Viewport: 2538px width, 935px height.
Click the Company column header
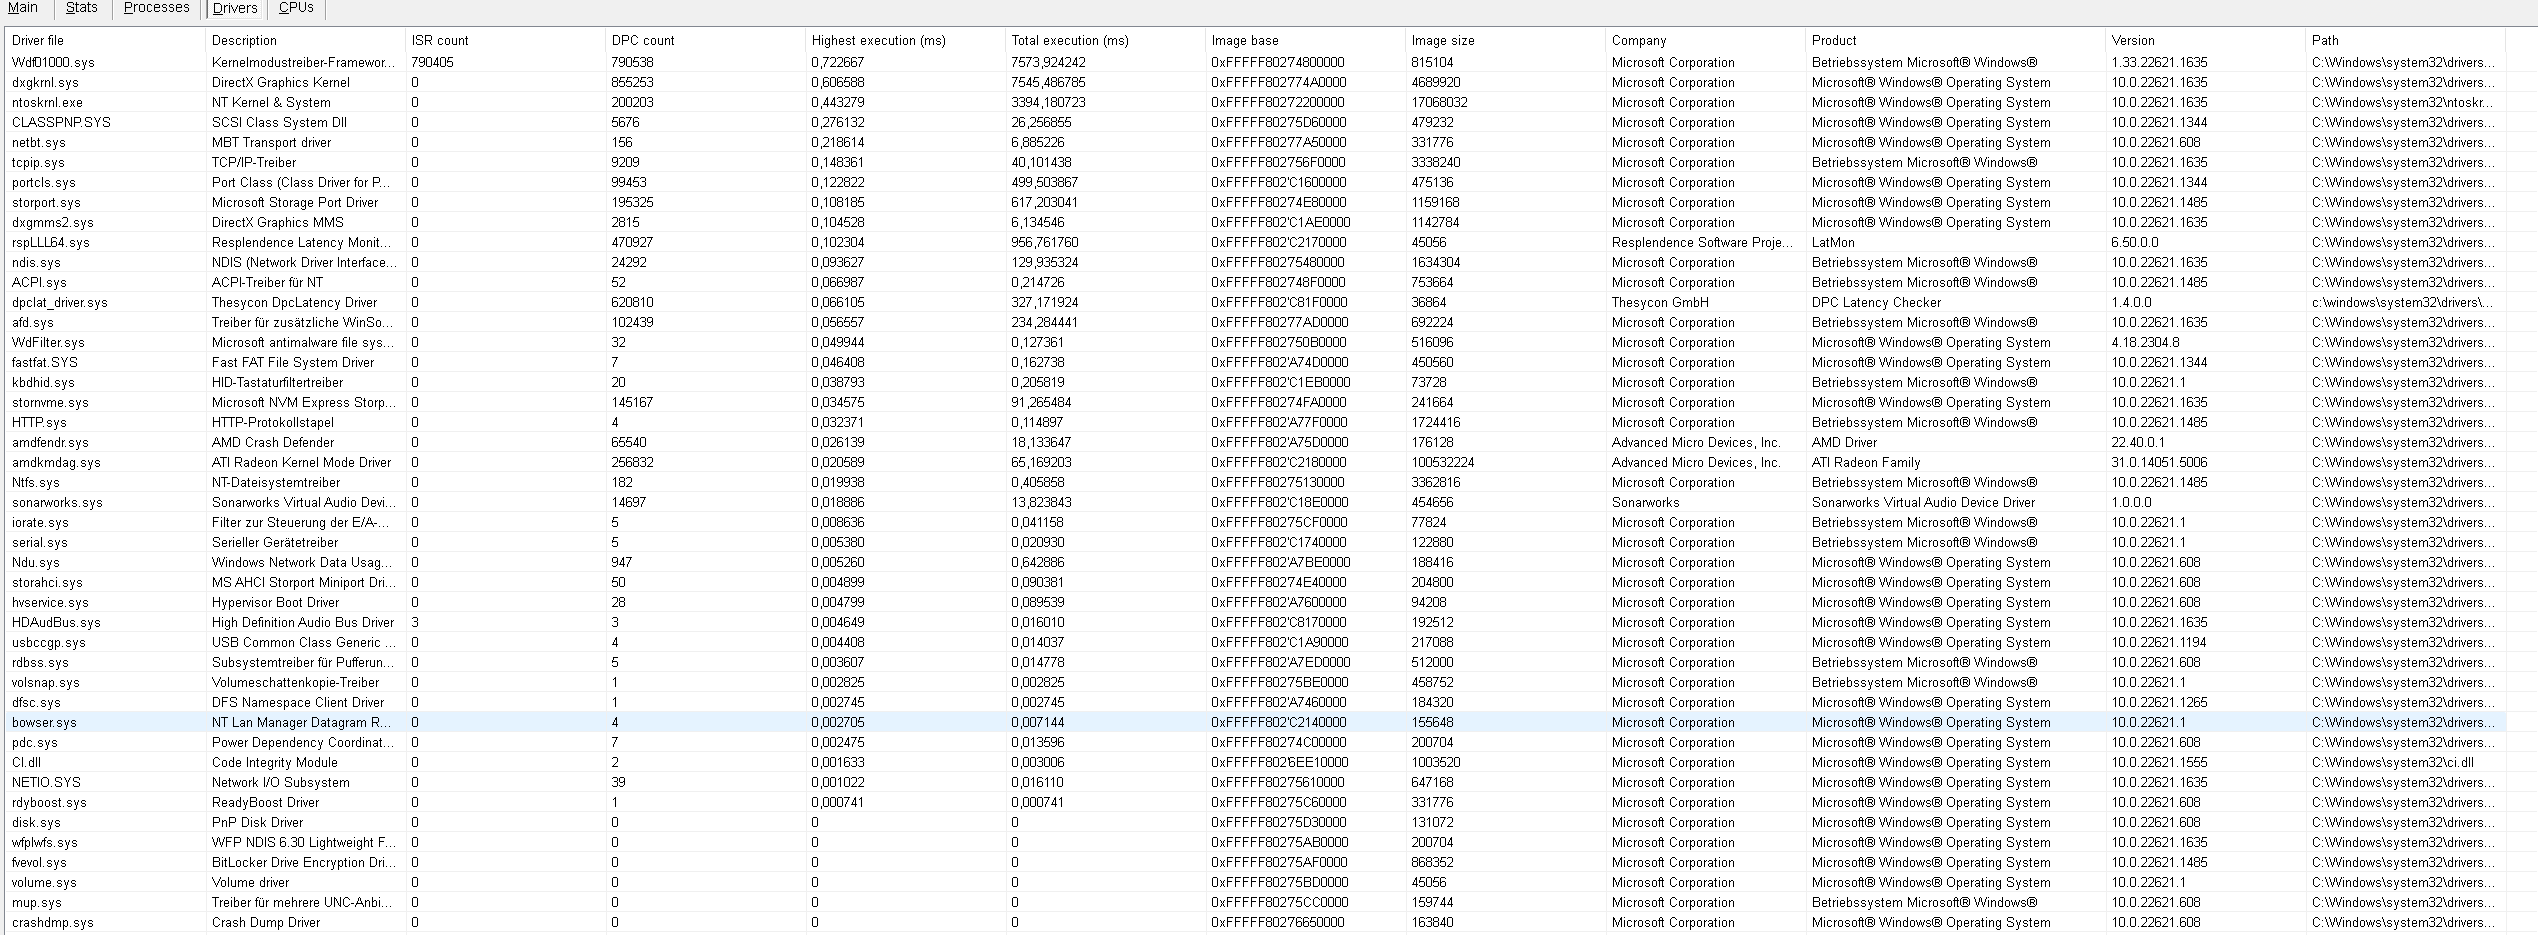pyautogui.click(x=1704, y=40)
